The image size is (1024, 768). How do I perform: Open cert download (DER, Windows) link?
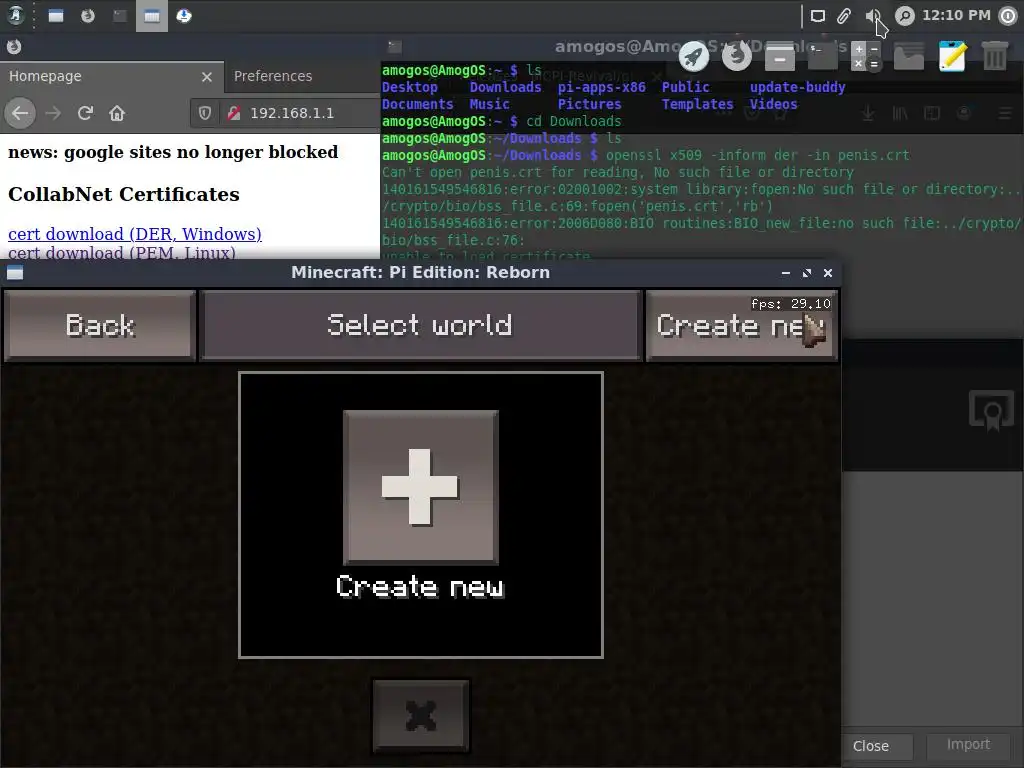click(135, 234)
